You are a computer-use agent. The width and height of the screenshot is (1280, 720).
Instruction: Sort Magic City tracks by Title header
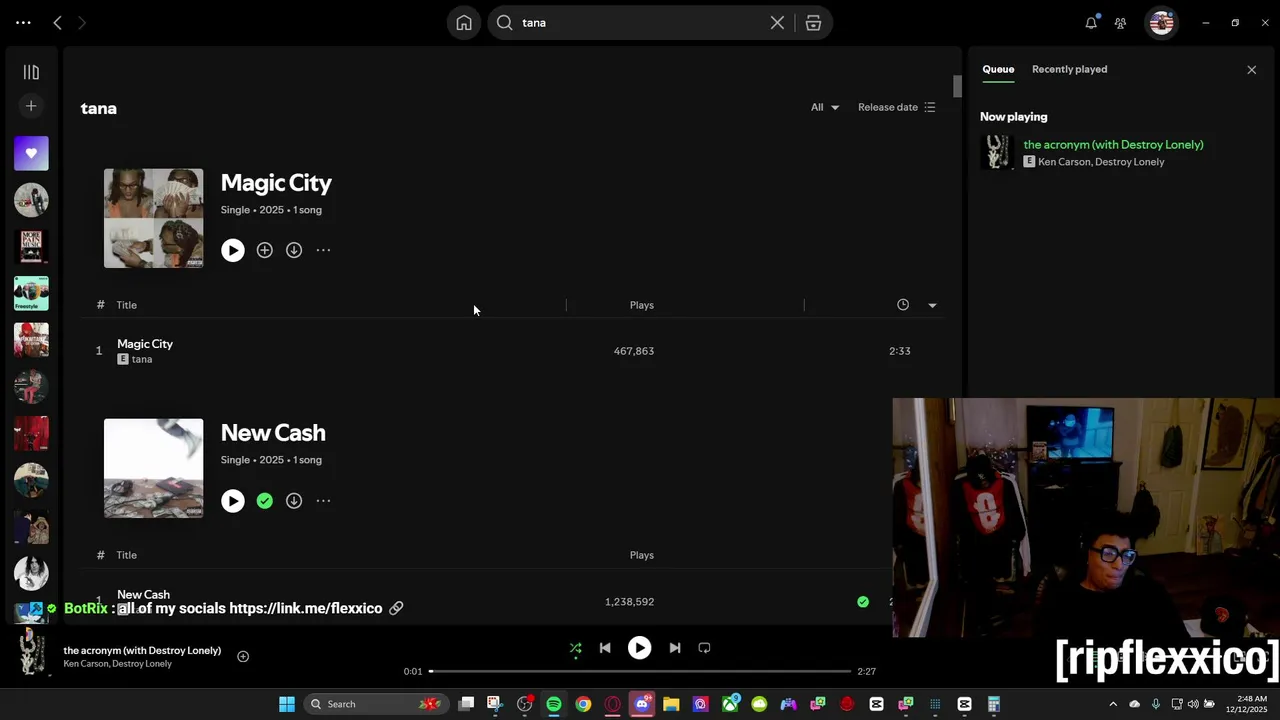click(126, 305)
